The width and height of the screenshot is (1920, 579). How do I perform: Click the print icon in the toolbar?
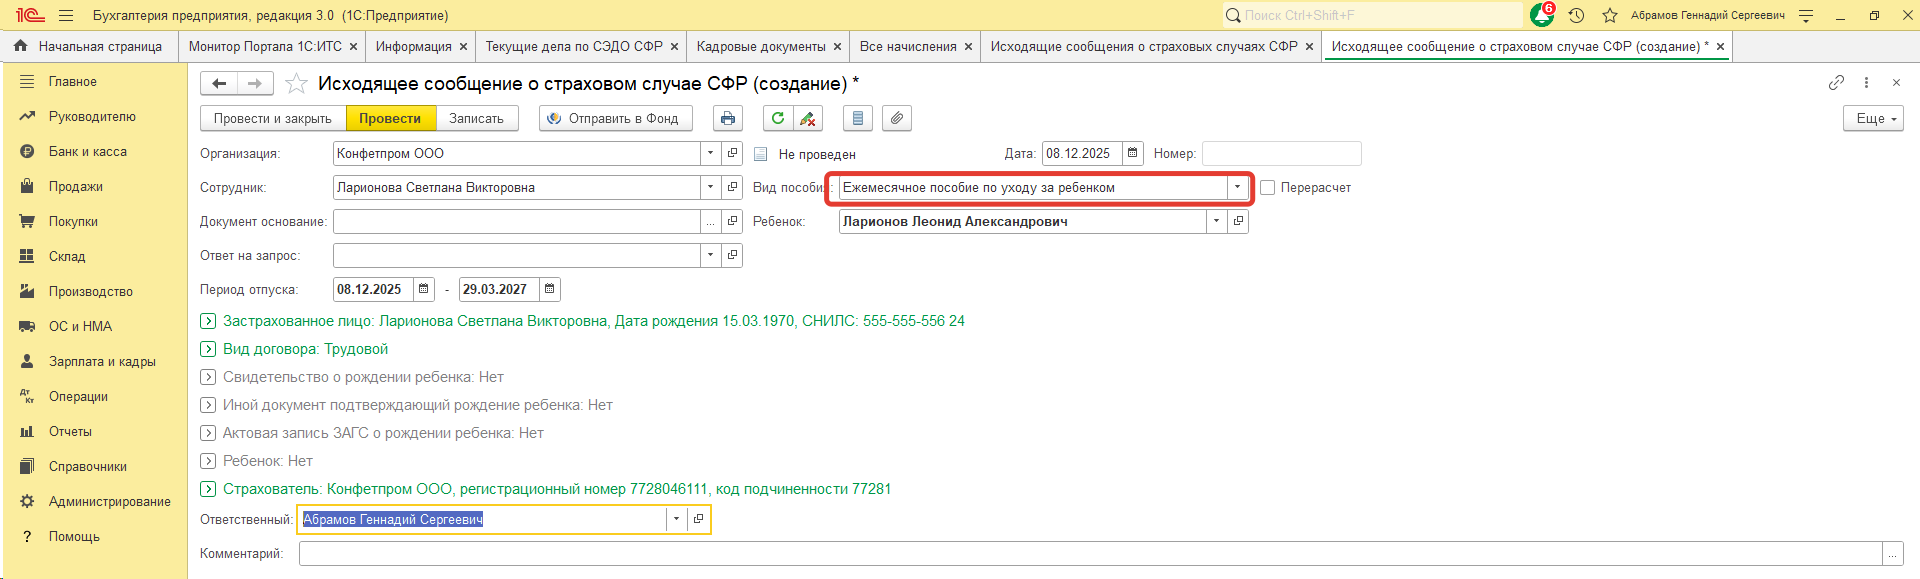[727, 118]
